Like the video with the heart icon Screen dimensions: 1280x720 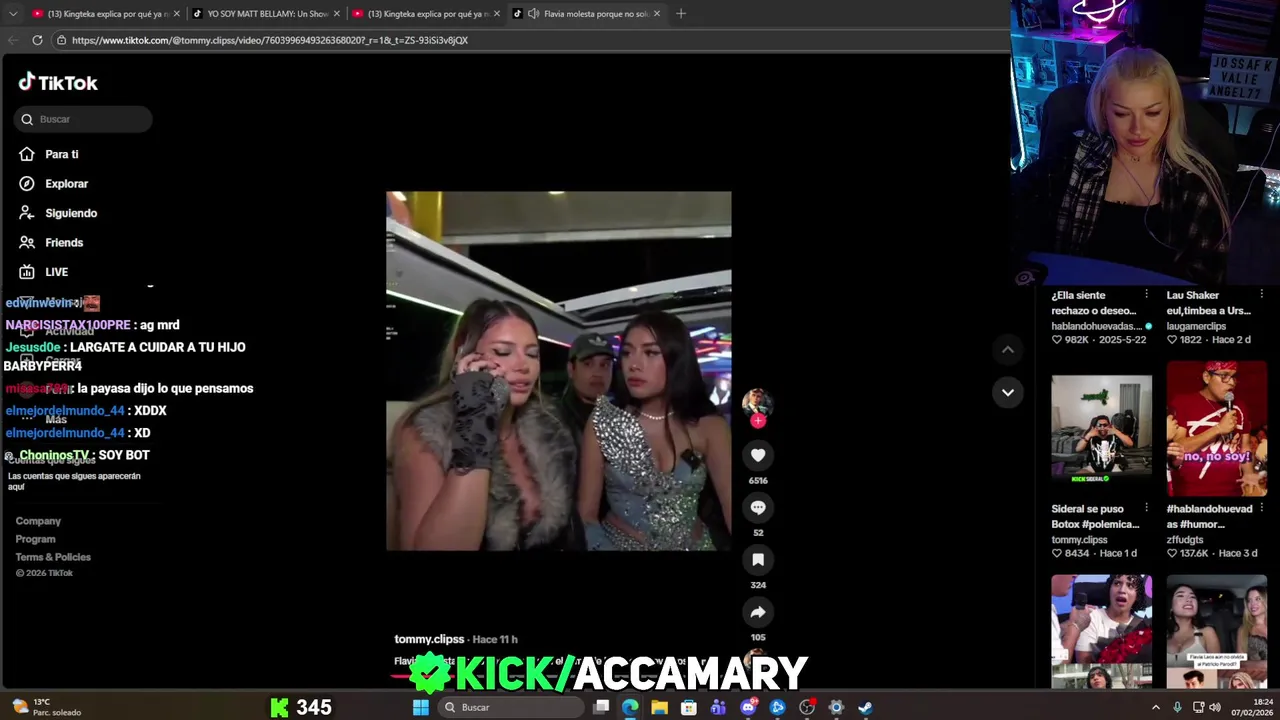(758, 456)
